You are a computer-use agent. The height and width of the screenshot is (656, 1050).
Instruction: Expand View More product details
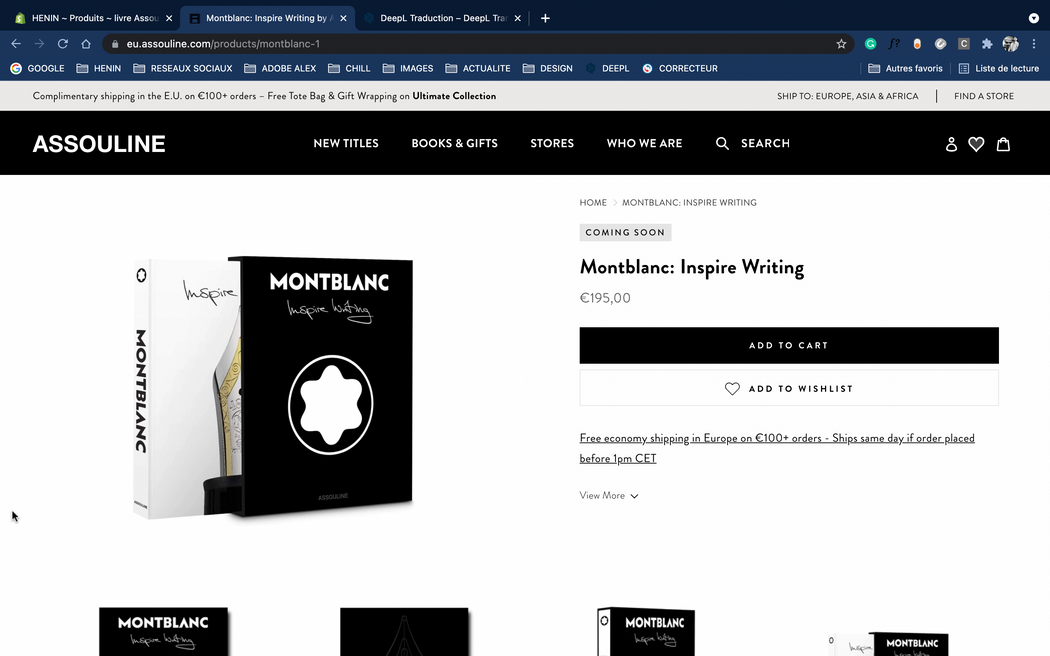pyautogui.click(x=609, y=495)
